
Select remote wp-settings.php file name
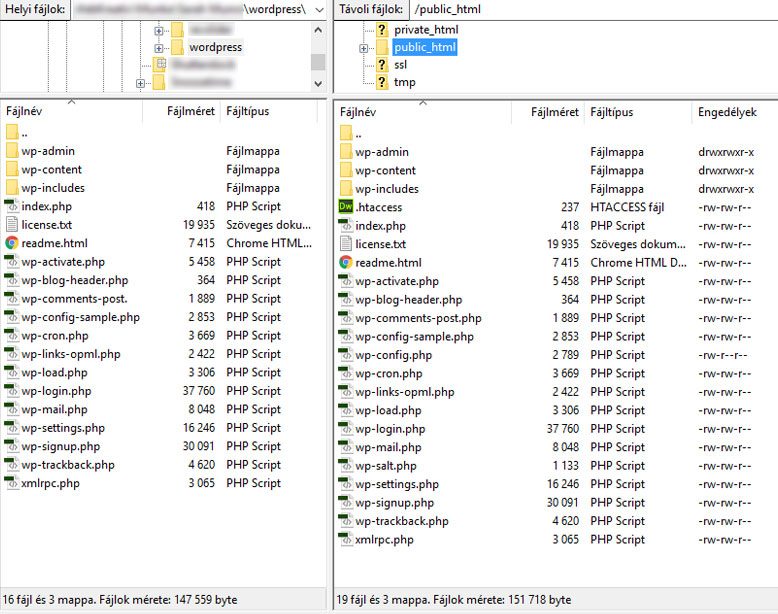(x=397, y=483)
